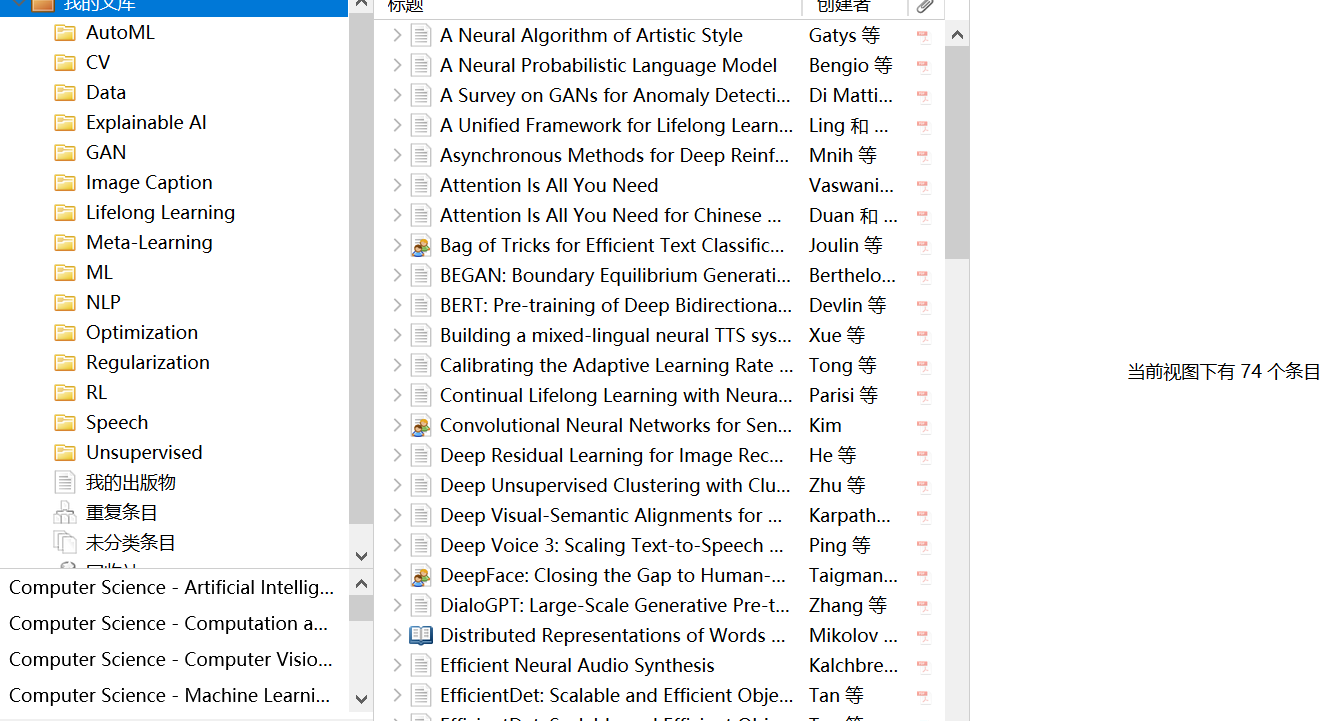Expand Attention Is All You Need item
The width and height of the screenshot is (1342, 721).
pos(397,185)
